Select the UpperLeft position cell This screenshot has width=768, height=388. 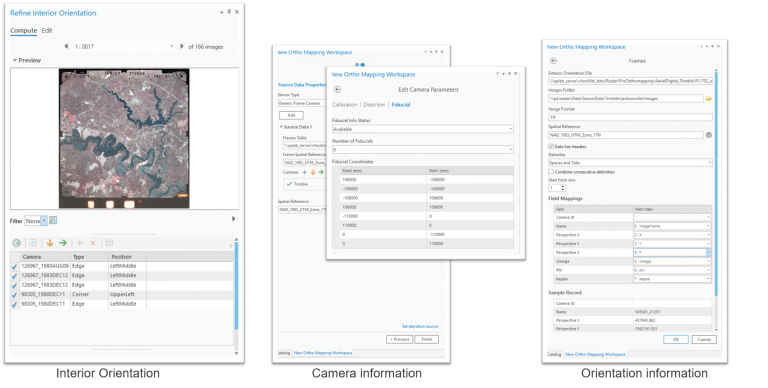point(127,294)
